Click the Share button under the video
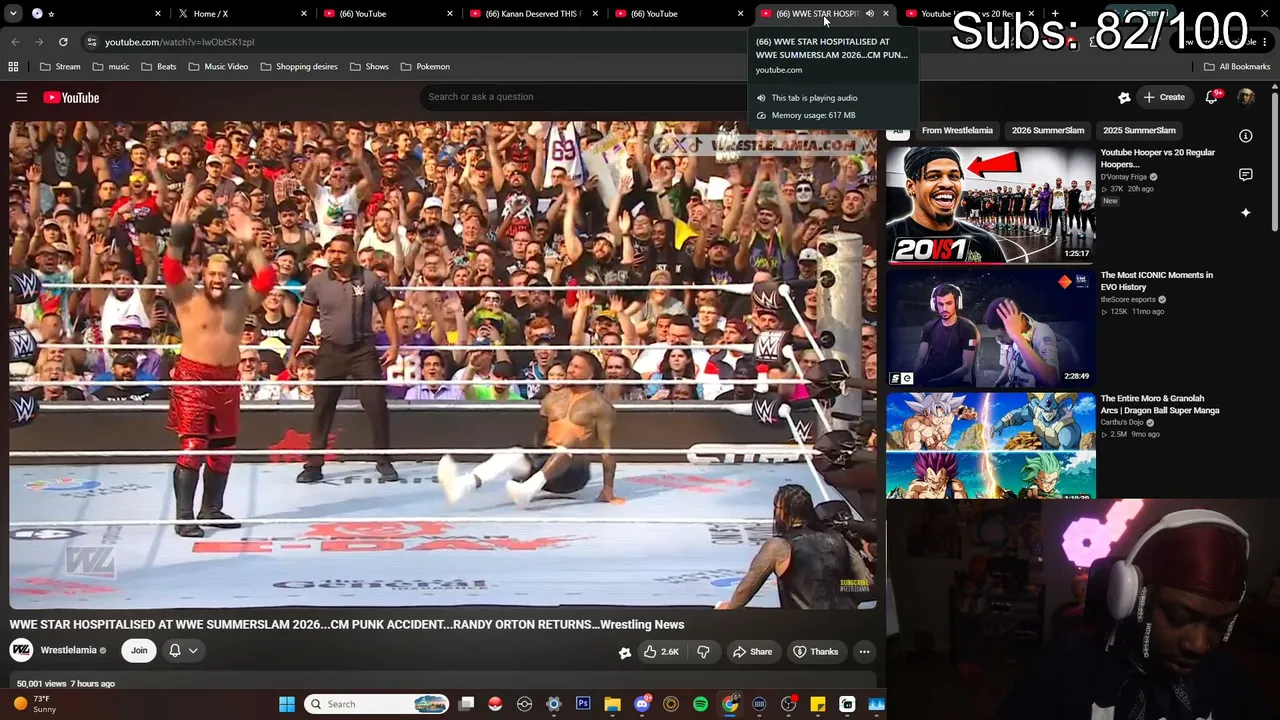The width and height of the screenshot is (1280, 720). click(x=752, y=652)
